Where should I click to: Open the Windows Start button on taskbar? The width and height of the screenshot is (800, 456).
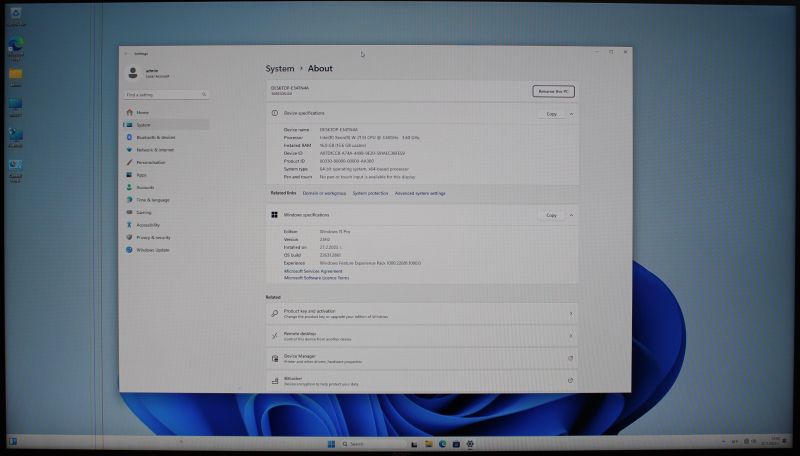point(331,443)
